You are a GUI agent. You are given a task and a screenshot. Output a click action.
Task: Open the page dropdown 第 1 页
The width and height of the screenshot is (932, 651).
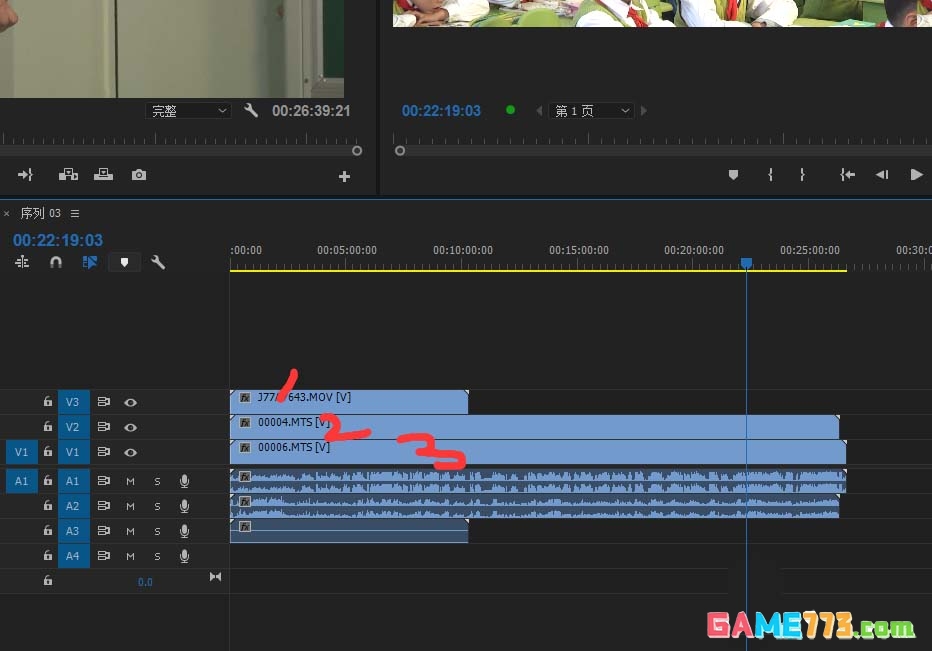click(x=591, y=111)
